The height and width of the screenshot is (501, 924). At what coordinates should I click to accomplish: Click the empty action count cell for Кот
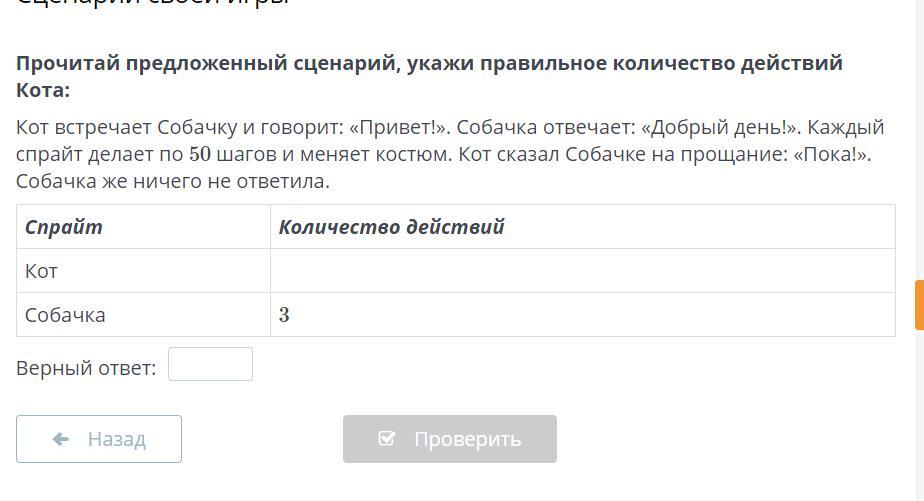(x=582, y=271)
